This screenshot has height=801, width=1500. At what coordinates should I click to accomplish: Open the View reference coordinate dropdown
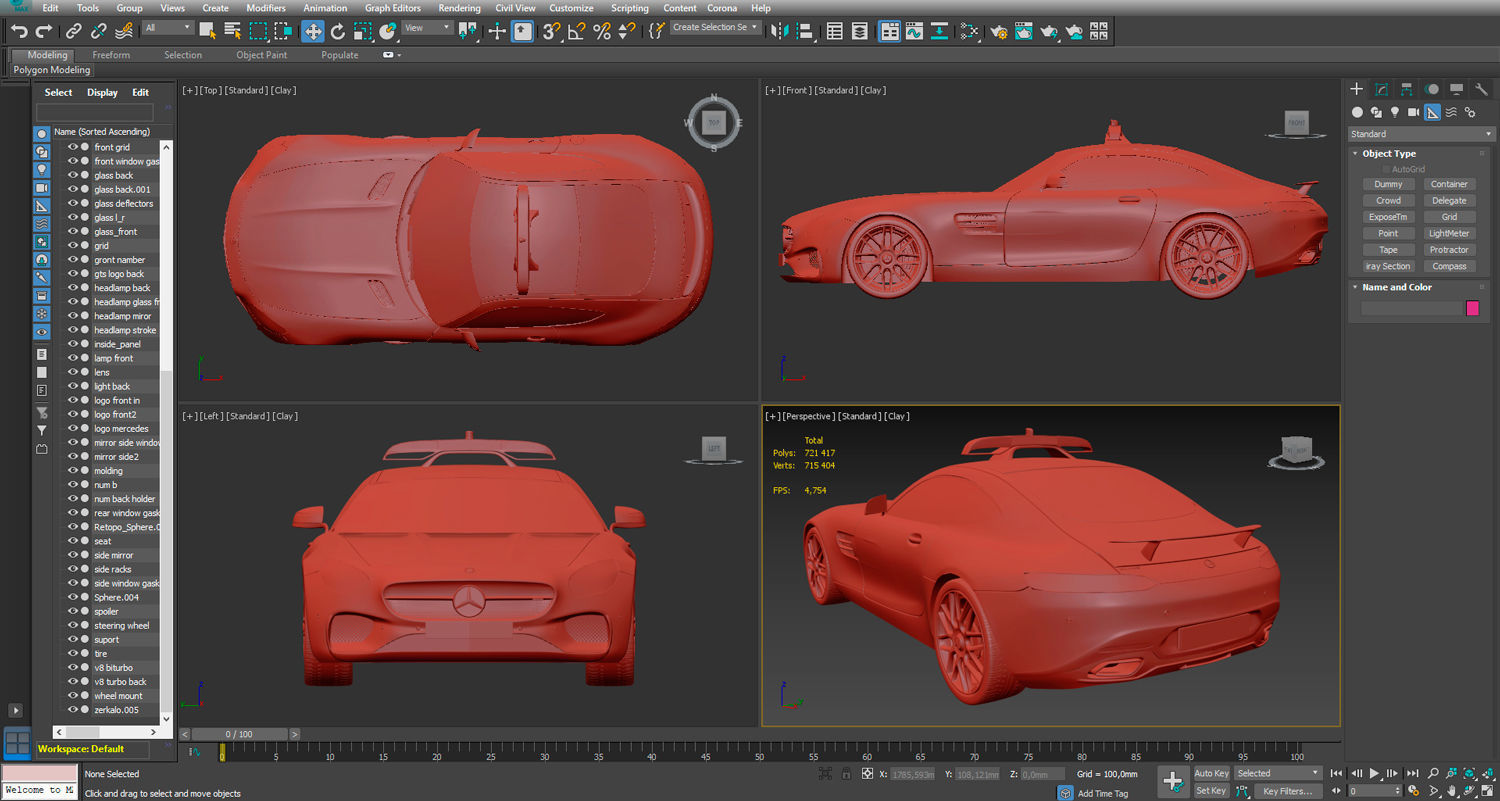point(427,27)
